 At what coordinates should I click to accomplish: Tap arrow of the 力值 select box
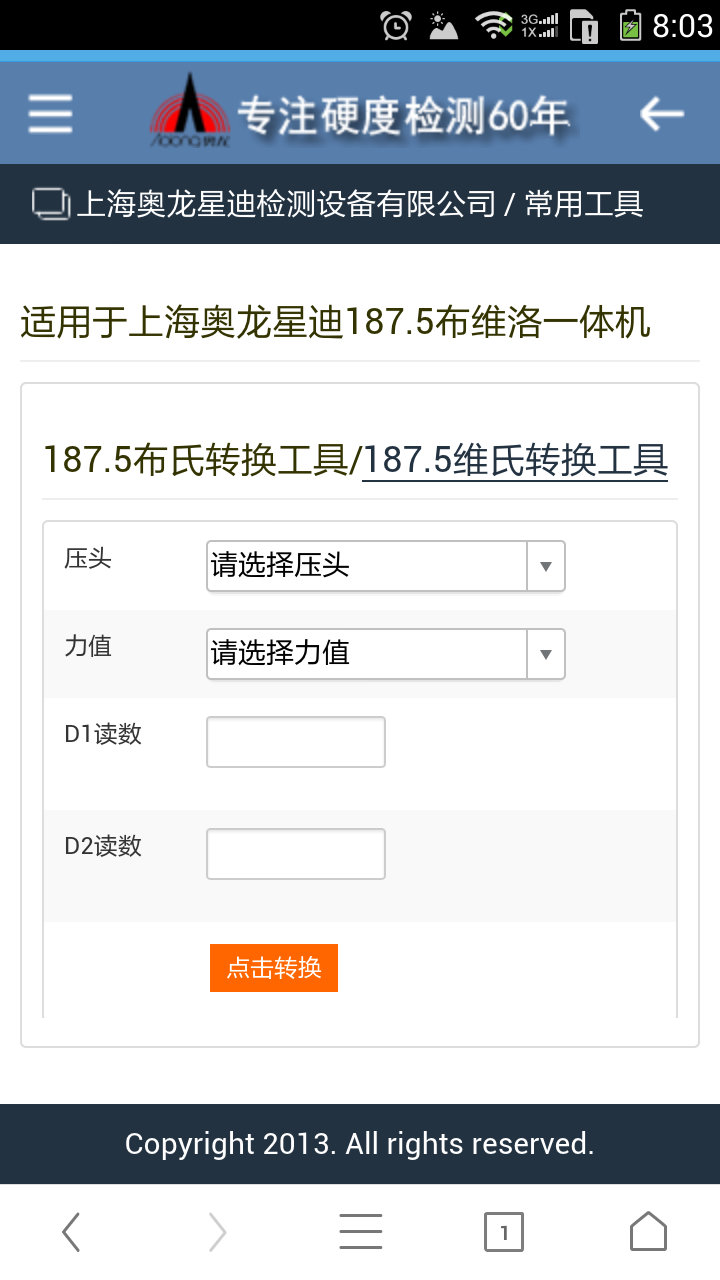point(546,654)
